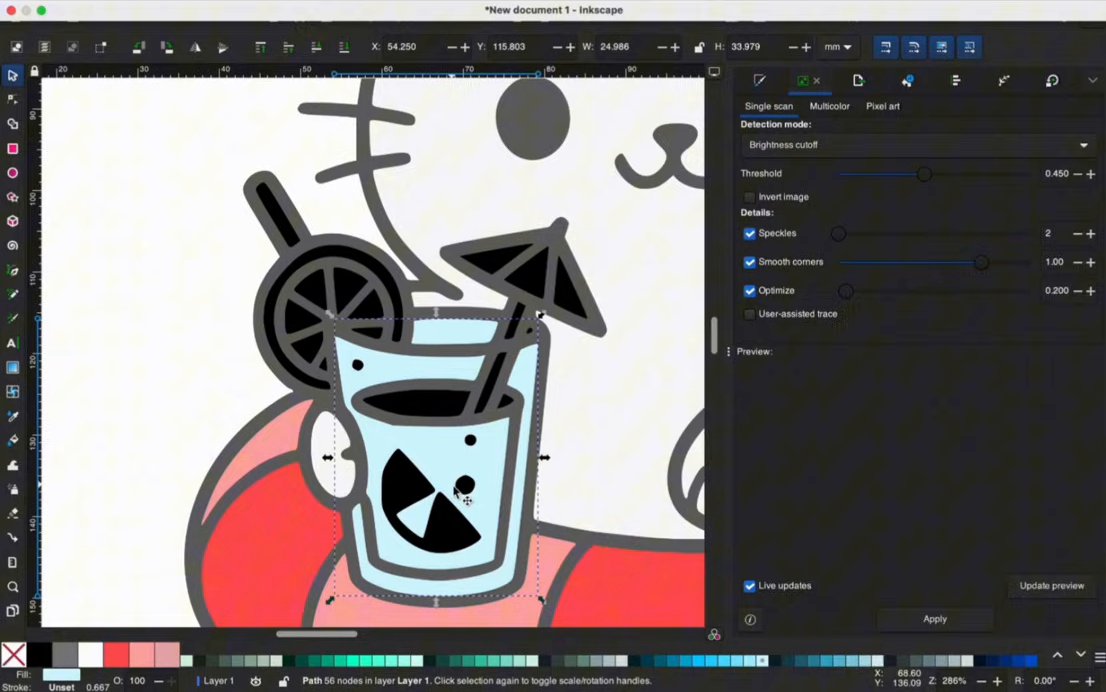This screenshot has width=1106, height=692.
Task: Uncheck the Speckles checkbox
Action: [749, 233]
